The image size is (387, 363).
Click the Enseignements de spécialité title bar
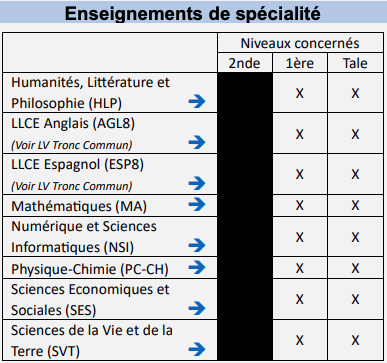193,12
